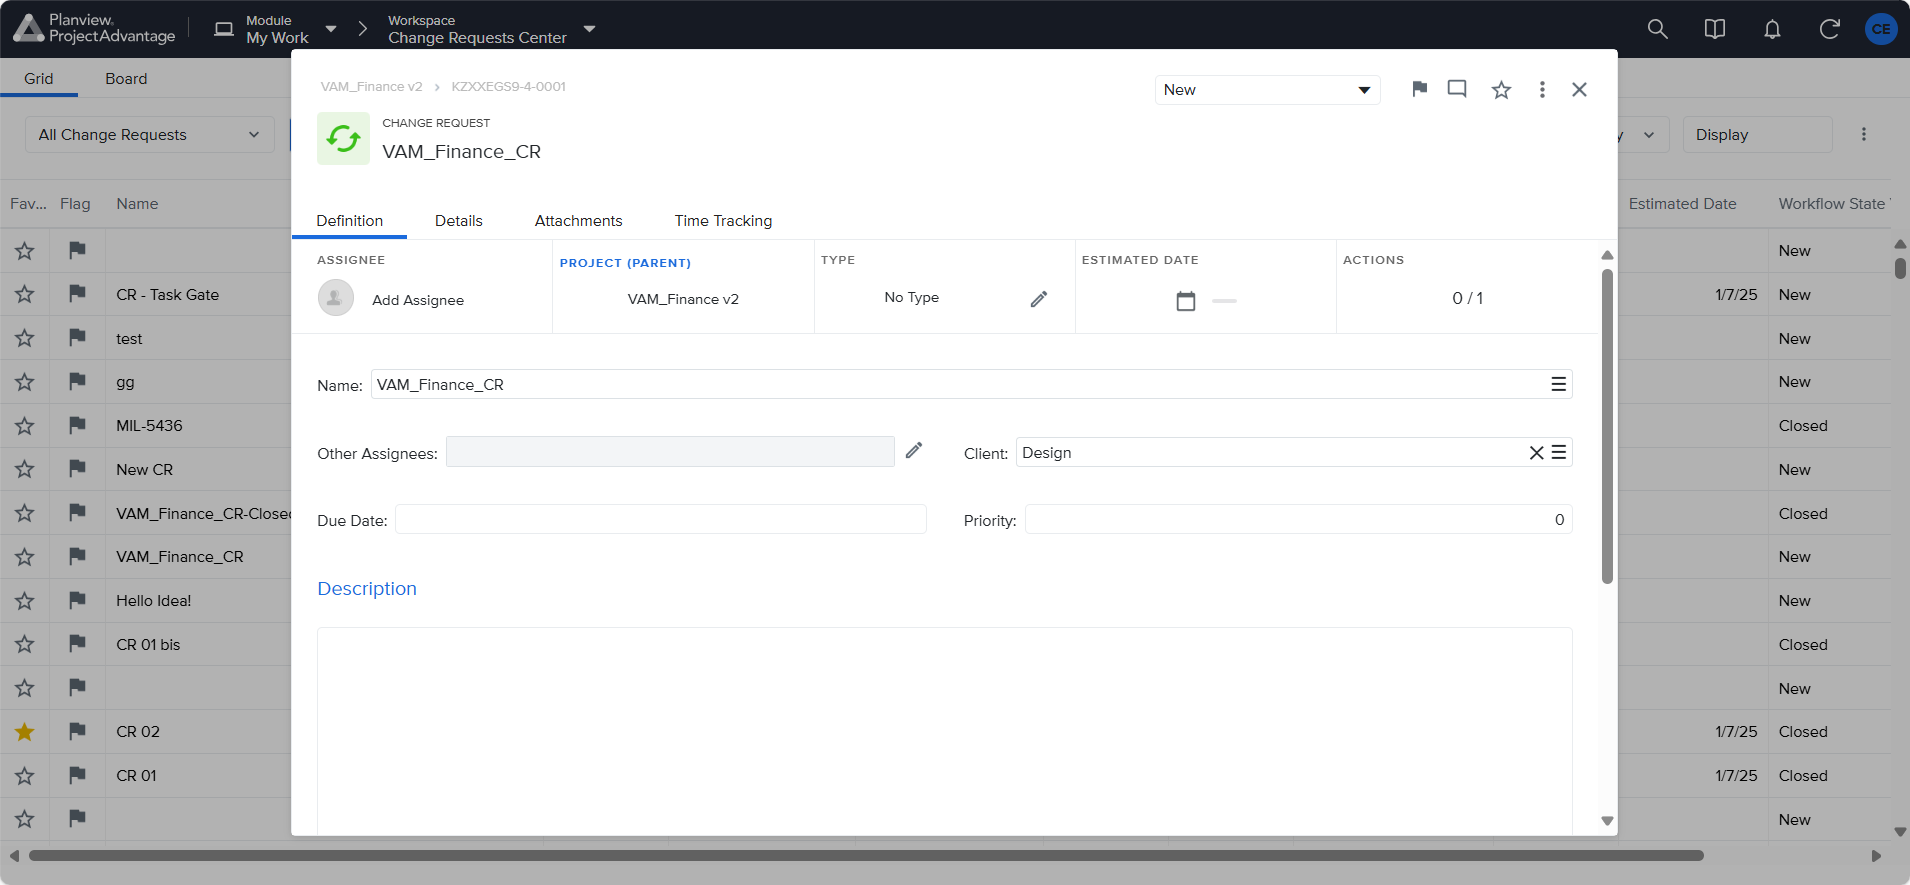The height and width of the screenshot is (885, 1910).
Task: Open the dialog's three-dot more options menu
Action: (x=1542, y=89)
